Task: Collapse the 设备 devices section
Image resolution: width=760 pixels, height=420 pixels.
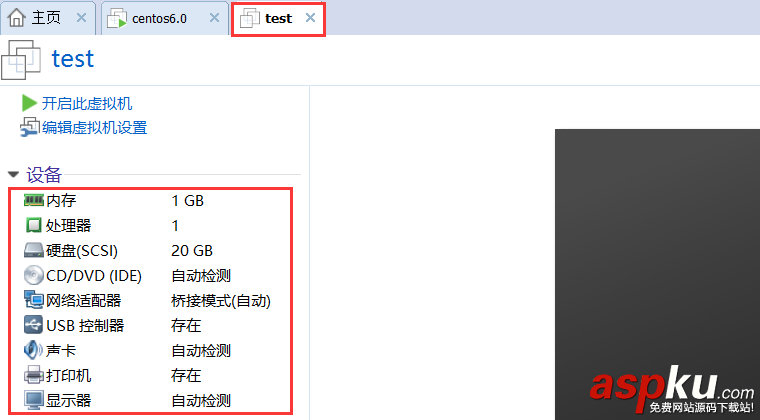Action: tap(13, 175)
